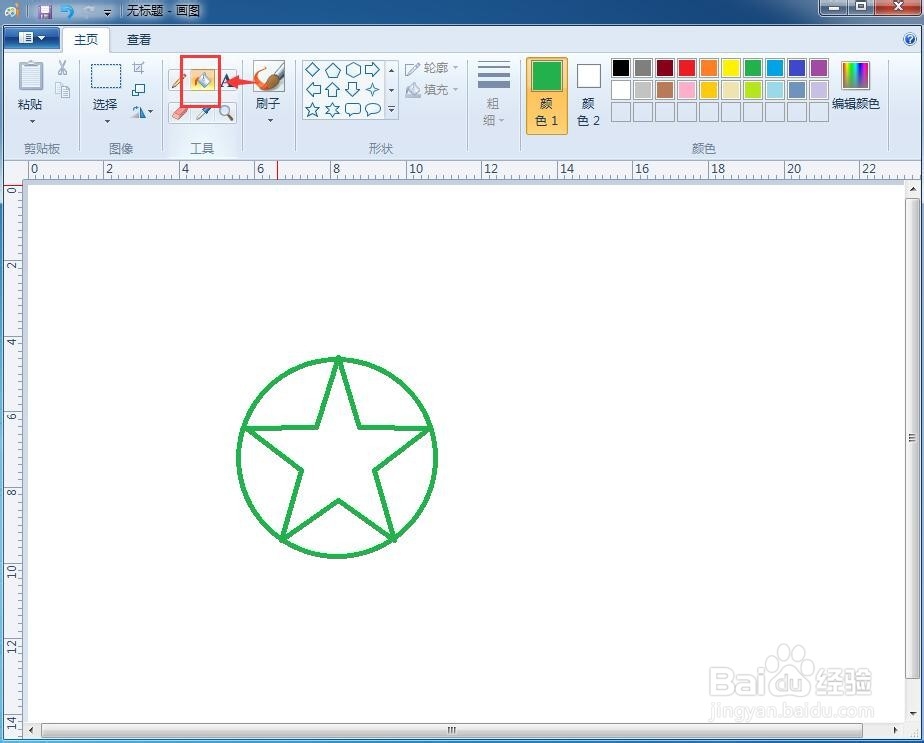This screenshot has height=743, width=924.
Task: Select the Eraser tool
Action: 179,113
